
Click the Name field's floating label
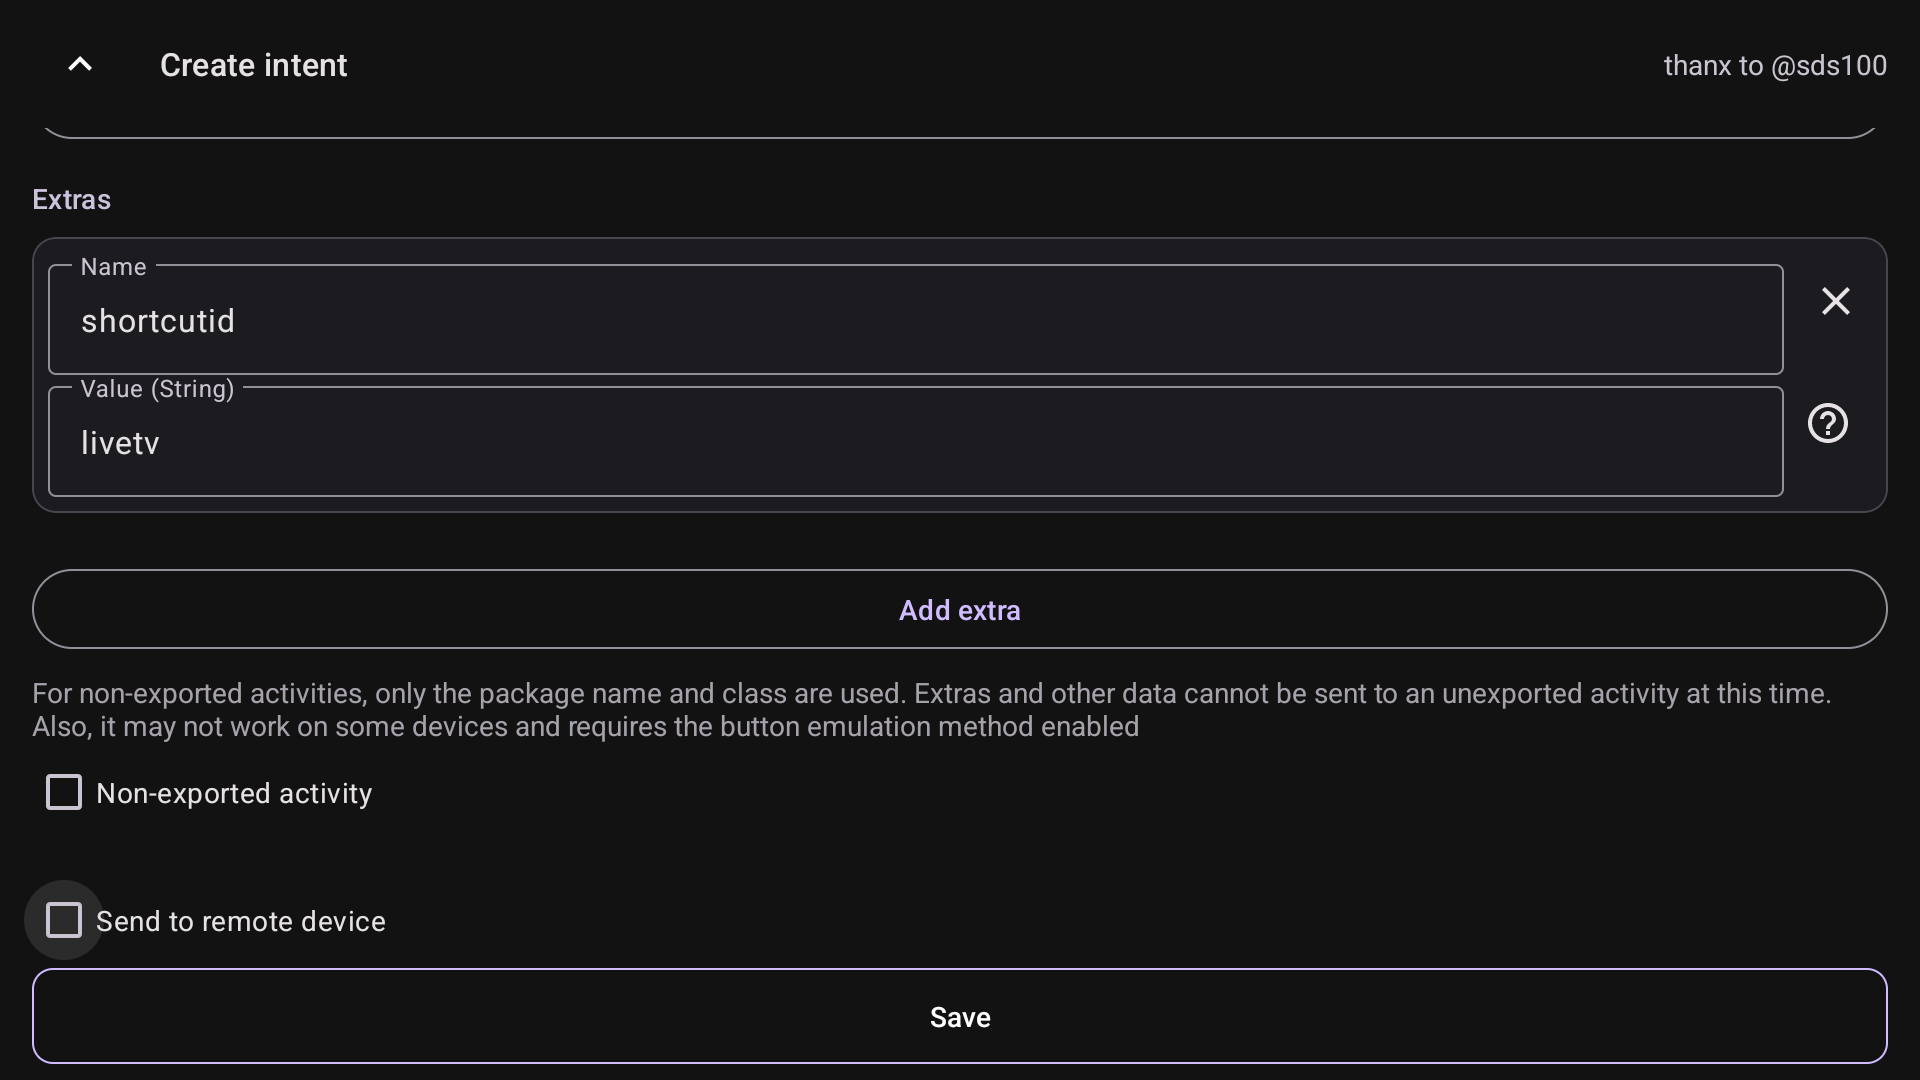coord(113,267)
